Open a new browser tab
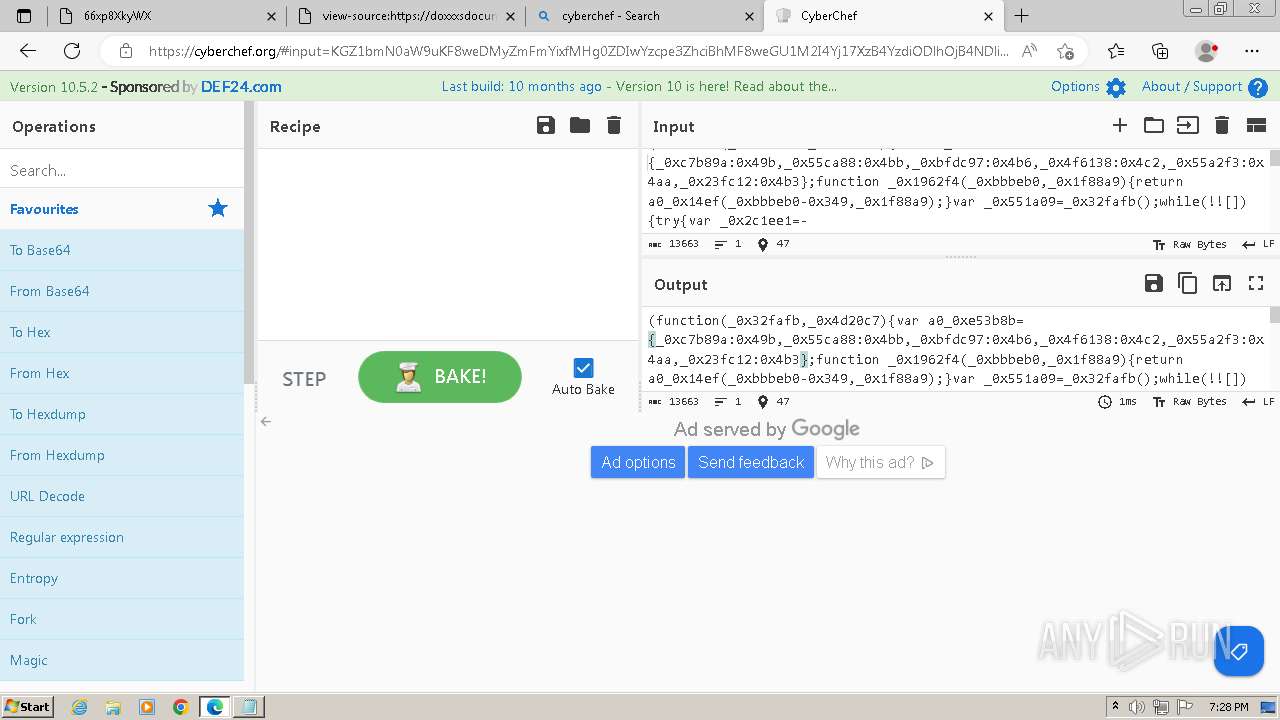Screen dimensions: 1280x720 1021,16
